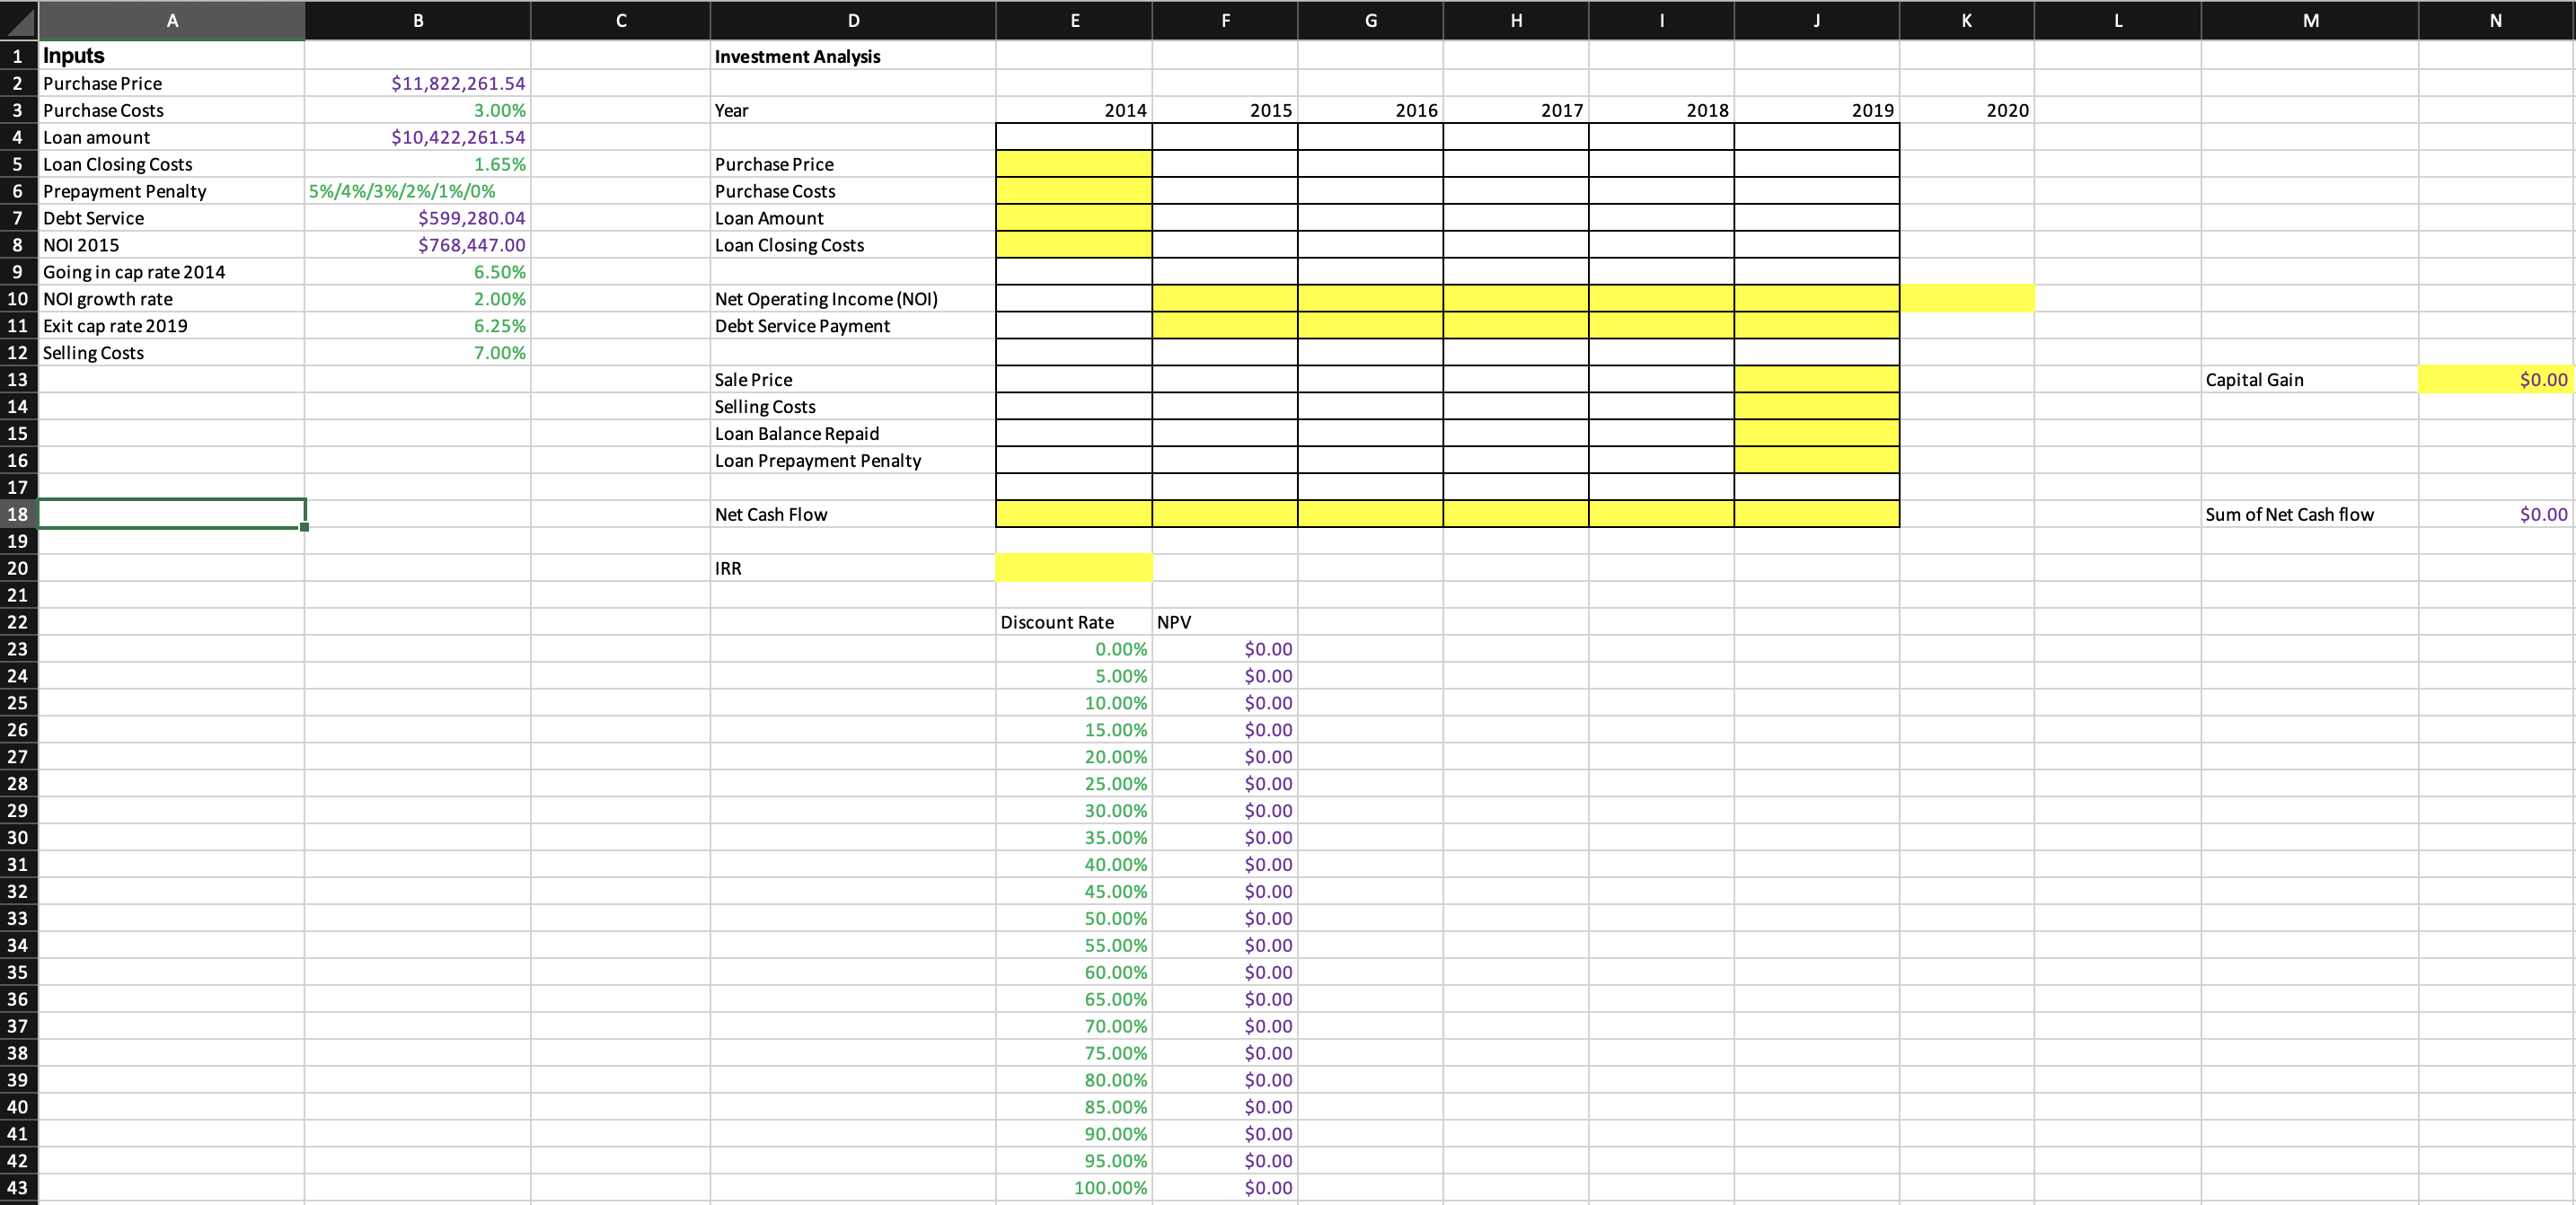Click the NOI 2015 value cell
The image size is (2576, 1205).
coord(417,244)
